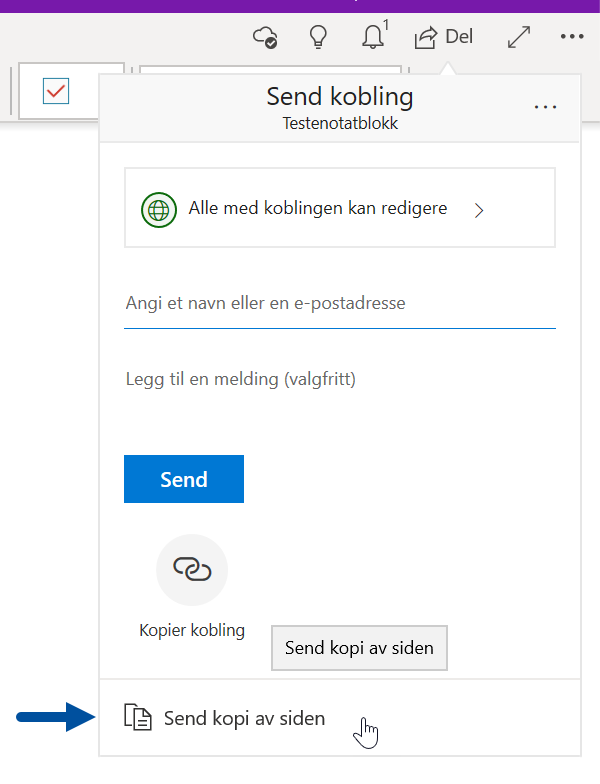Viewport: 600px width, 784px height.
Task: Click the Send kobling panel title
Action: [x=340, y=96]
